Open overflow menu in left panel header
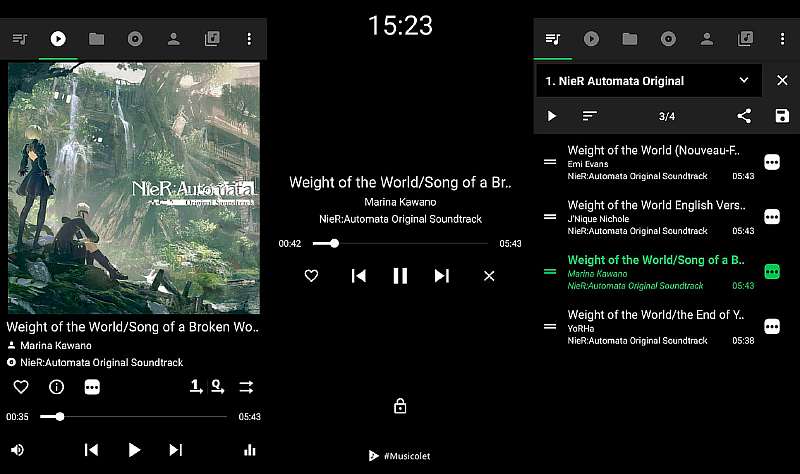The width and height of the screenshot is (800, 474). pyautogui.click(x=249, y=39)
